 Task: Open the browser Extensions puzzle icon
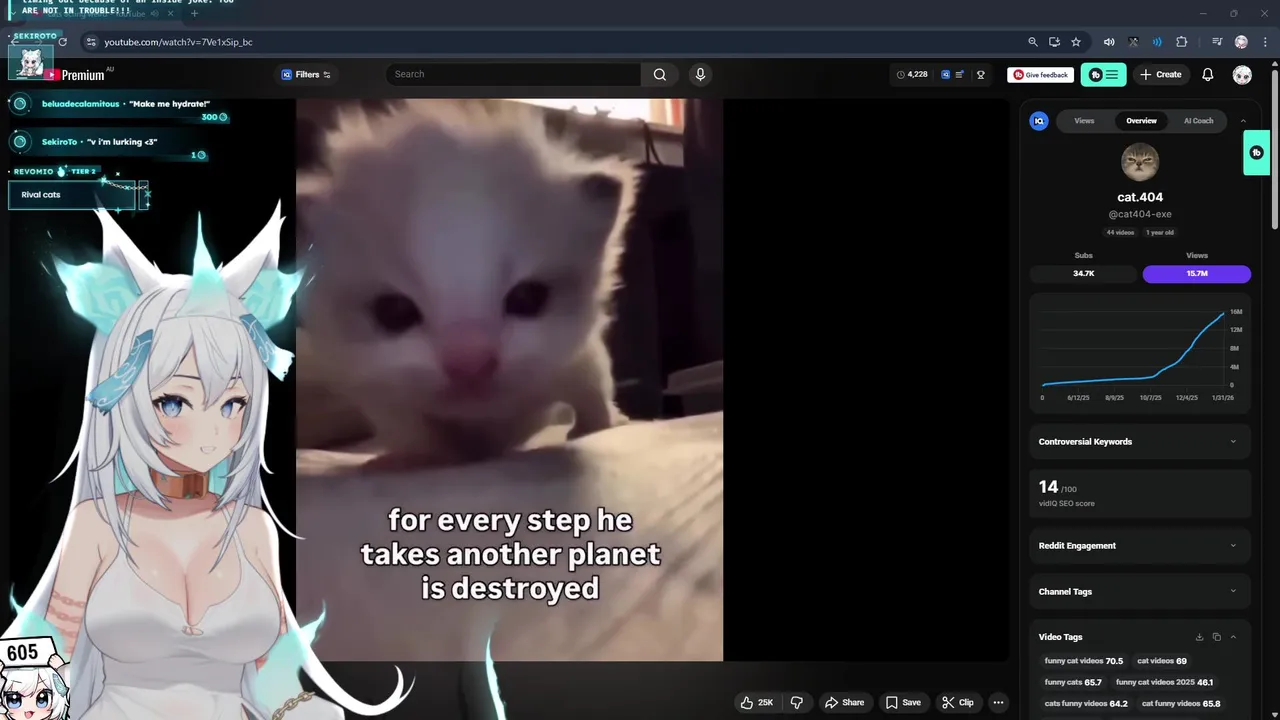1182,42
